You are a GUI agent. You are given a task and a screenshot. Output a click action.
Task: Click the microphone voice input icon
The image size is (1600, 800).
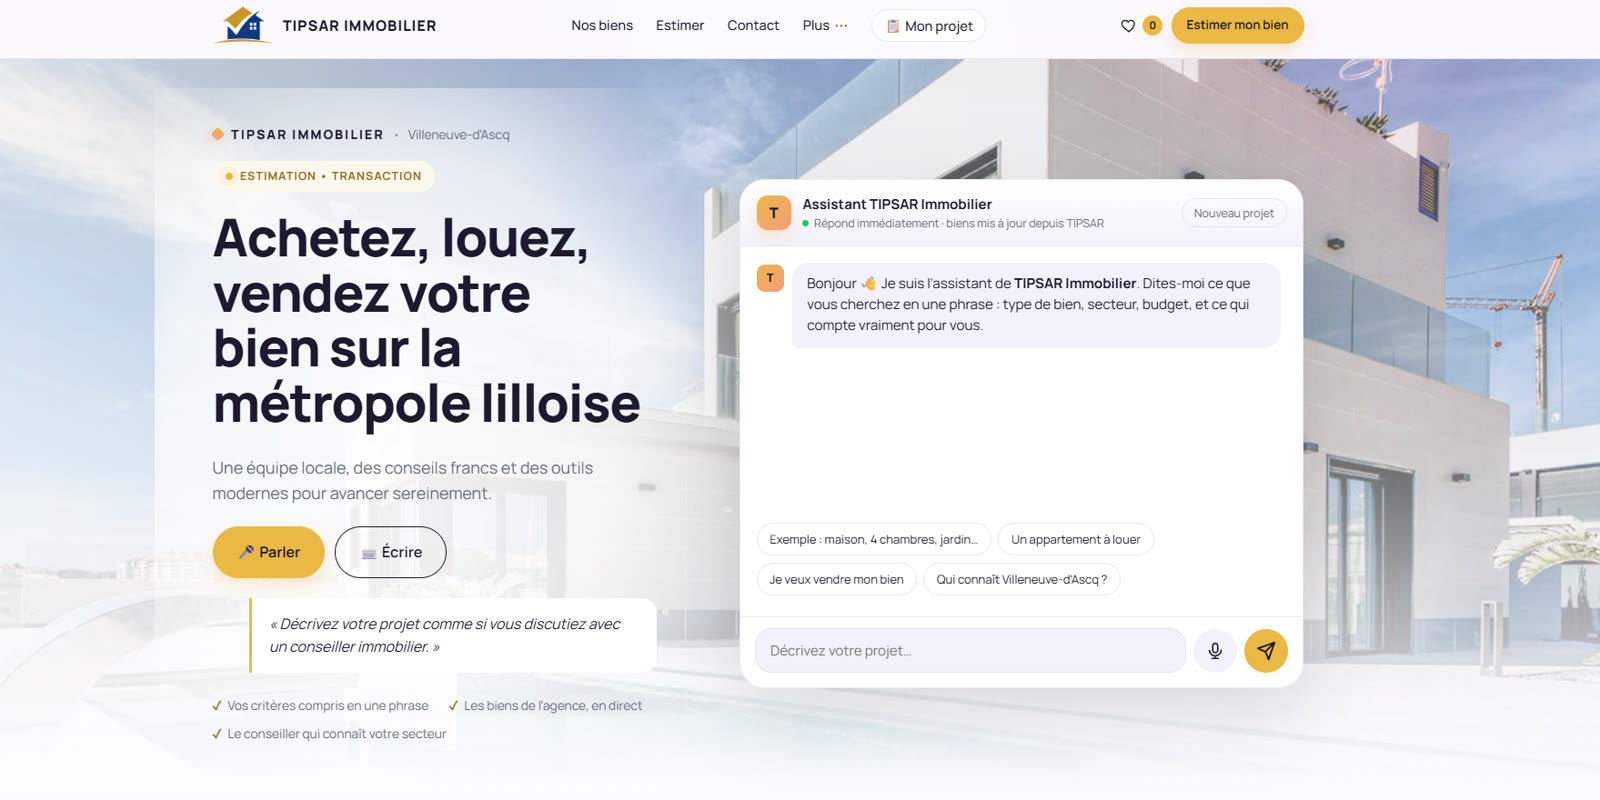coord(1215,651)
